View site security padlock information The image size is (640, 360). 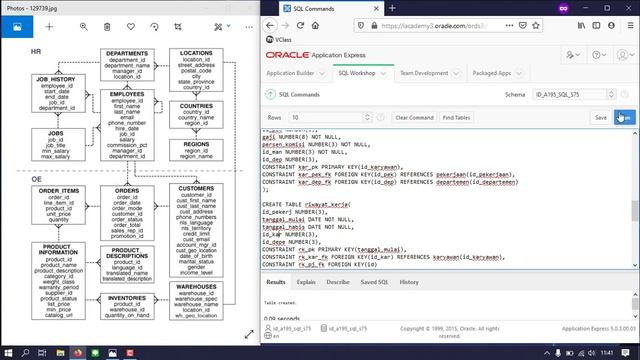374,25
